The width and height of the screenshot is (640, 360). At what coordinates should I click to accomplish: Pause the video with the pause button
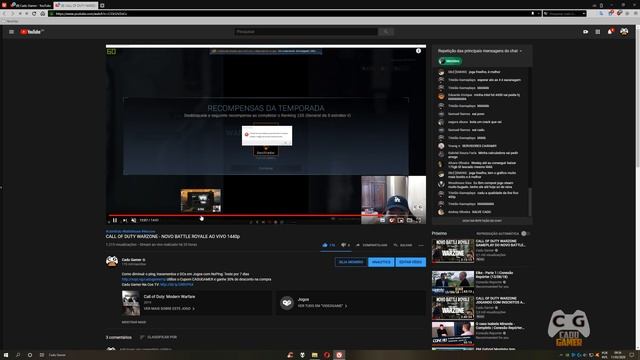click(x=115, y=220)
